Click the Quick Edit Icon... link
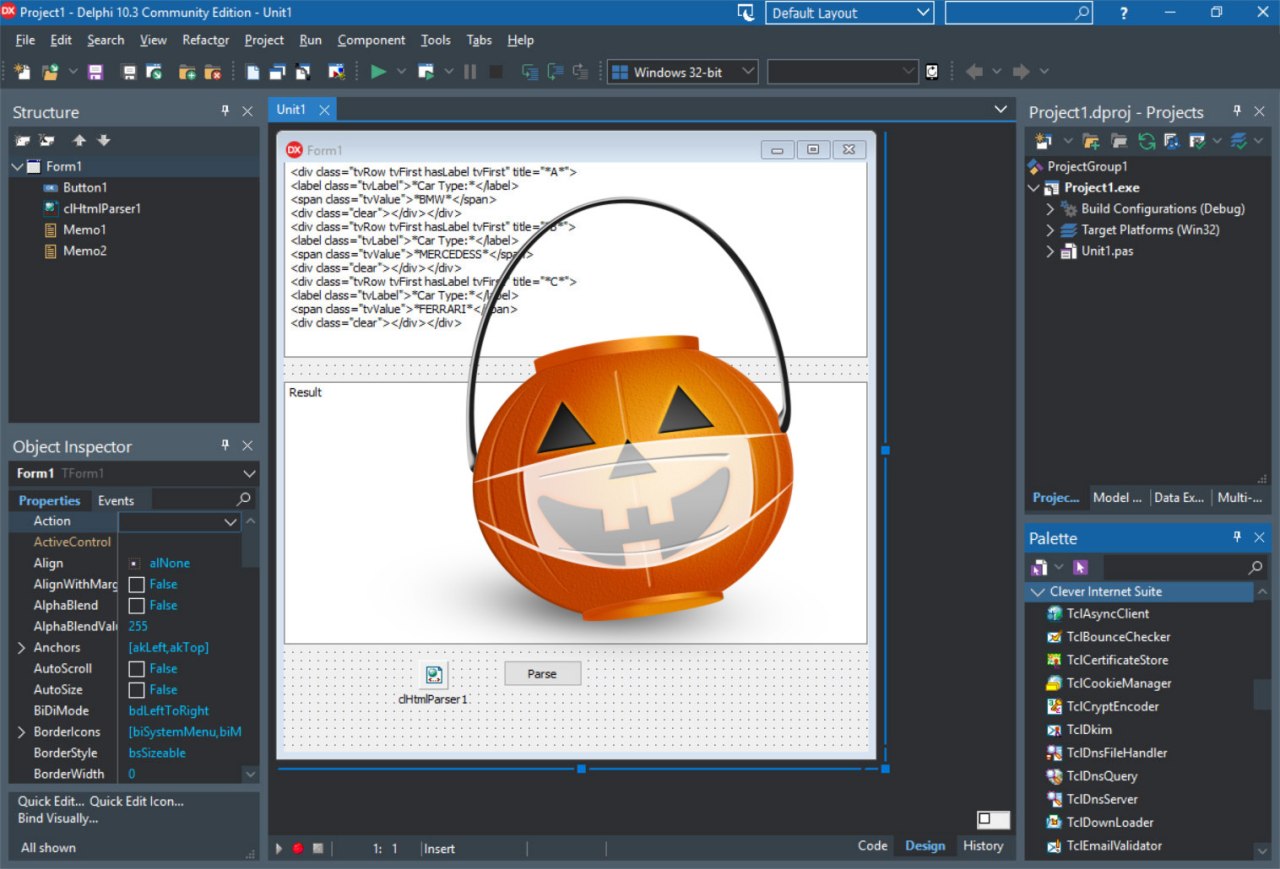1280x869 pixels. [x=137, y=801]
